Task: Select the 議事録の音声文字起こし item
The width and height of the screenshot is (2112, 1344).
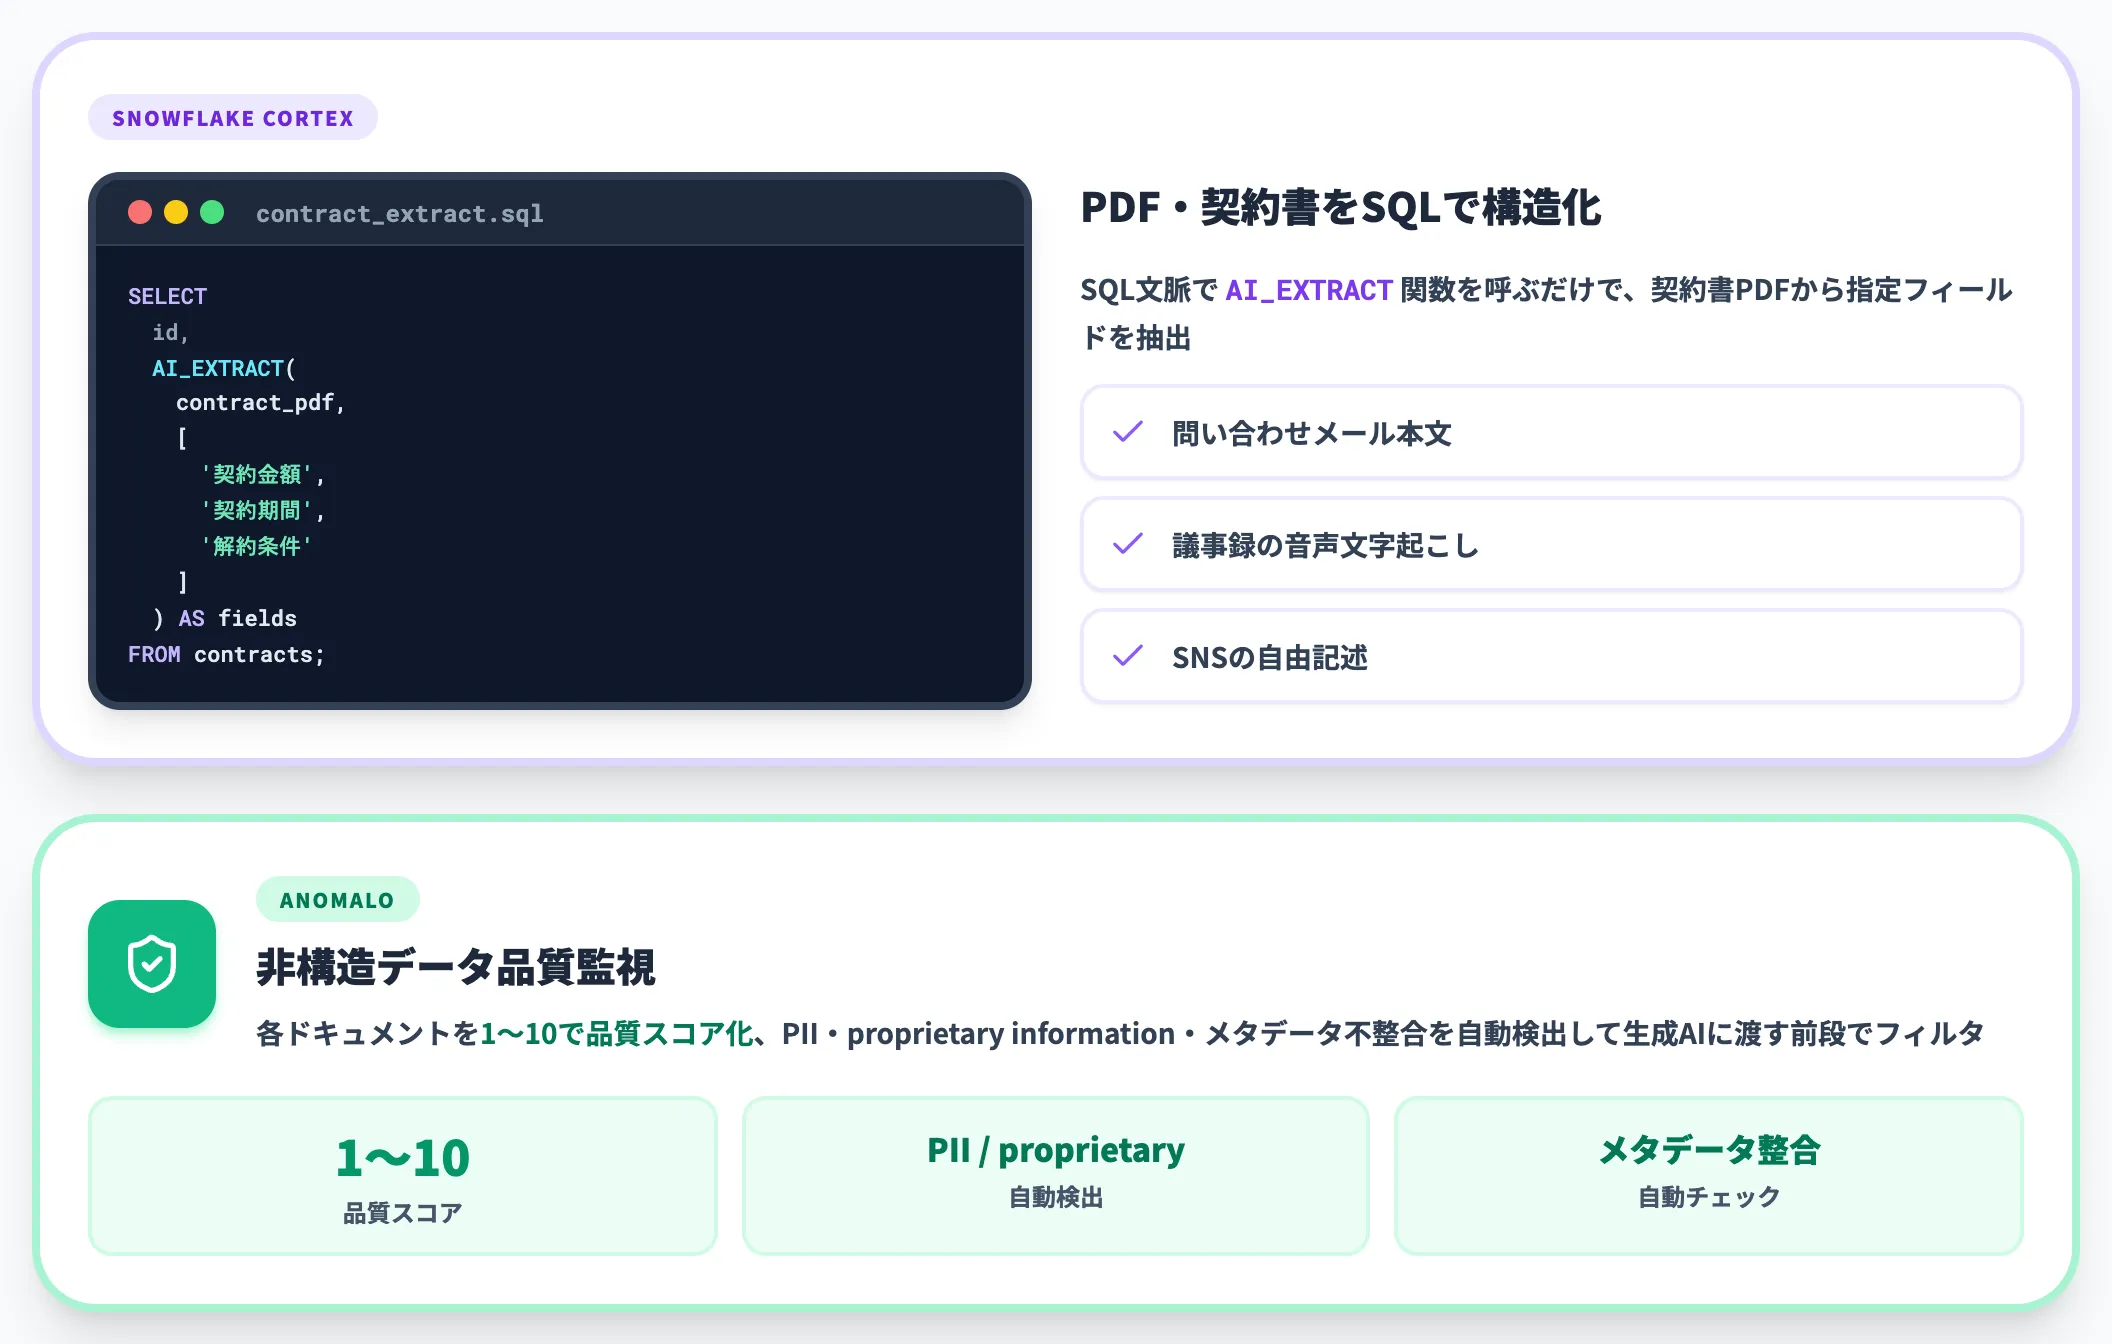Action: 1551,545
